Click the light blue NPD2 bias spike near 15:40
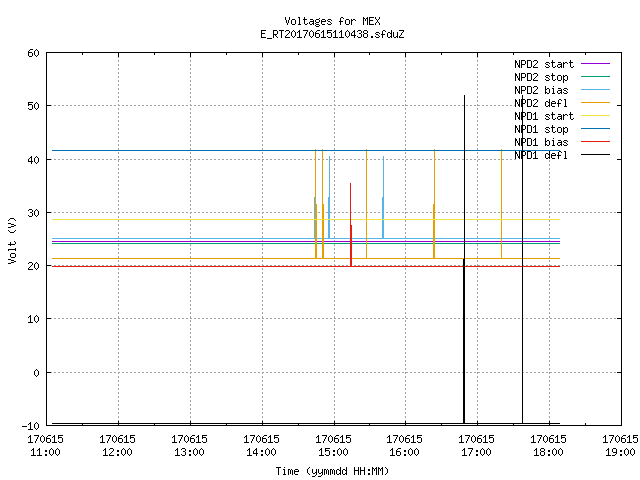The width and height of the screenshot is (640, 480). pos(383,197)
